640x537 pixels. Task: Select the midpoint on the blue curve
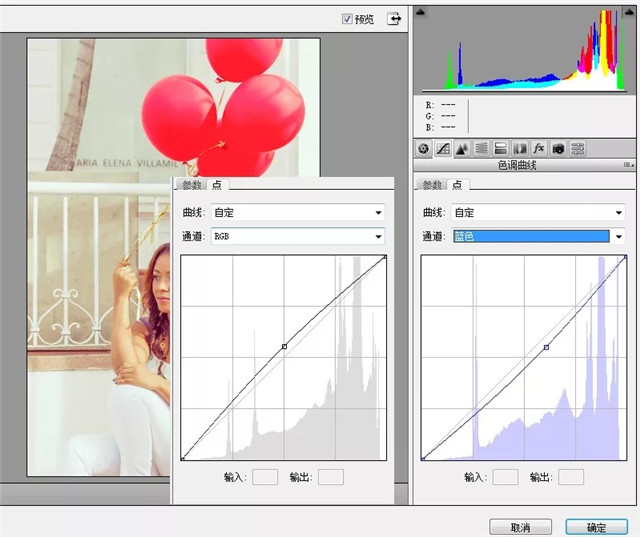click(546, 347)
